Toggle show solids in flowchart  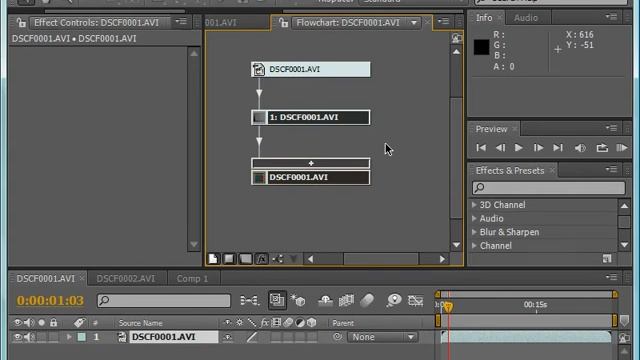pyautogui.click(x=229, y=259)
